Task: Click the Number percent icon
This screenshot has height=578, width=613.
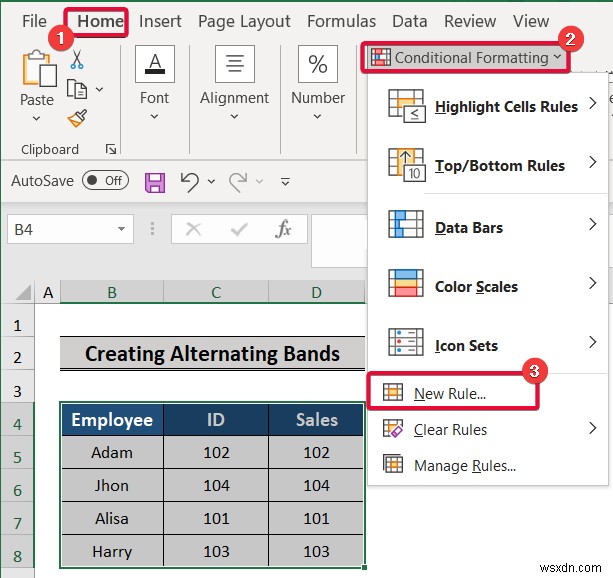Action: pyautogui.click(x=317, y=64)
